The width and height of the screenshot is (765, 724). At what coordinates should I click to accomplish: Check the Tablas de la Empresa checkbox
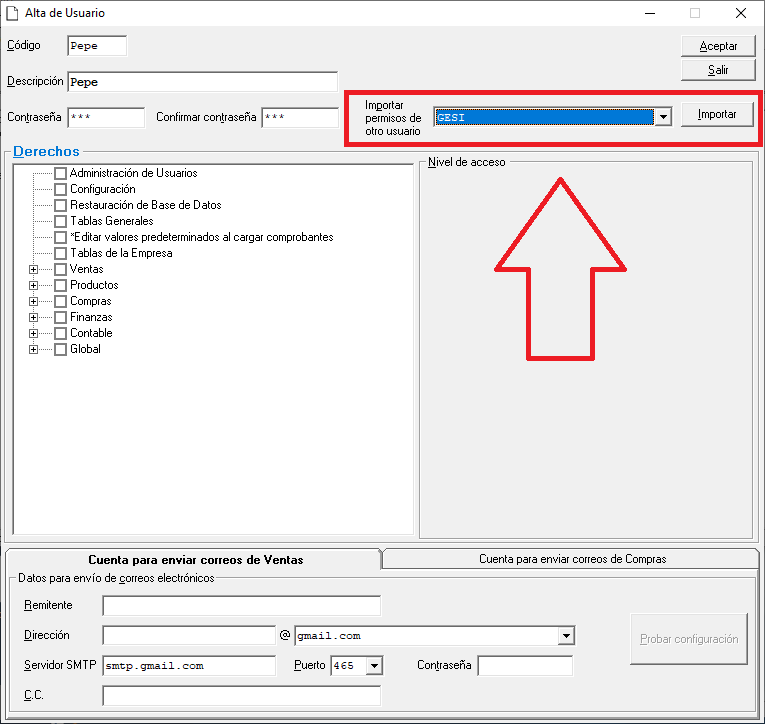[x=61, y=253]
